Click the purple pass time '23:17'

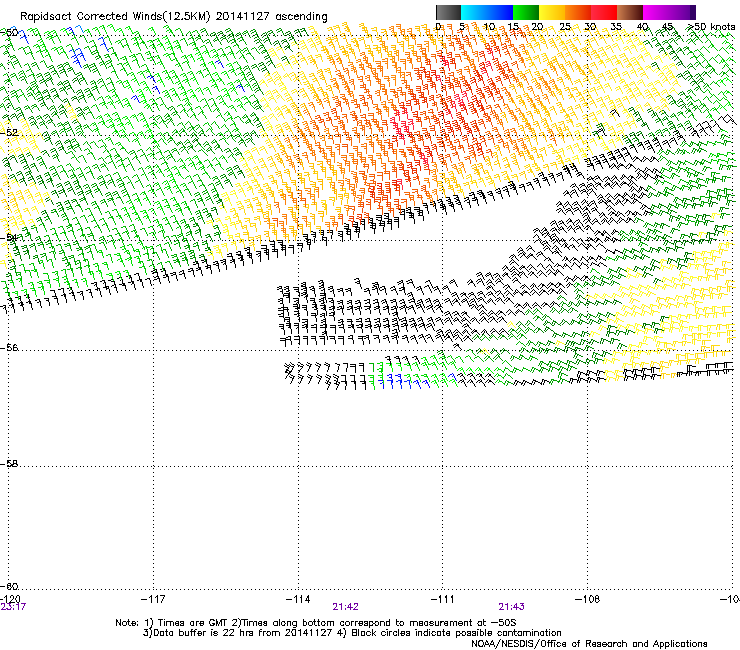[13, 607]
